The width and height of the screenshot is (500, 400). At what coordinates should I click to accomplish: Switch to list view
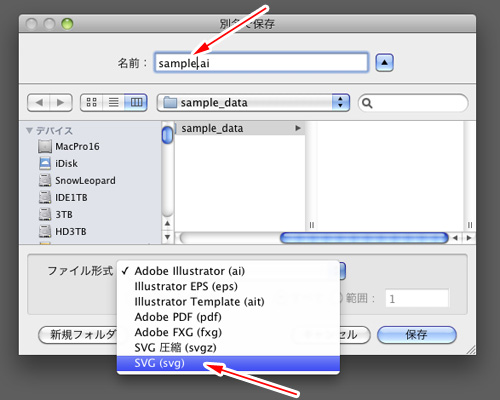(x=114, y=102)
